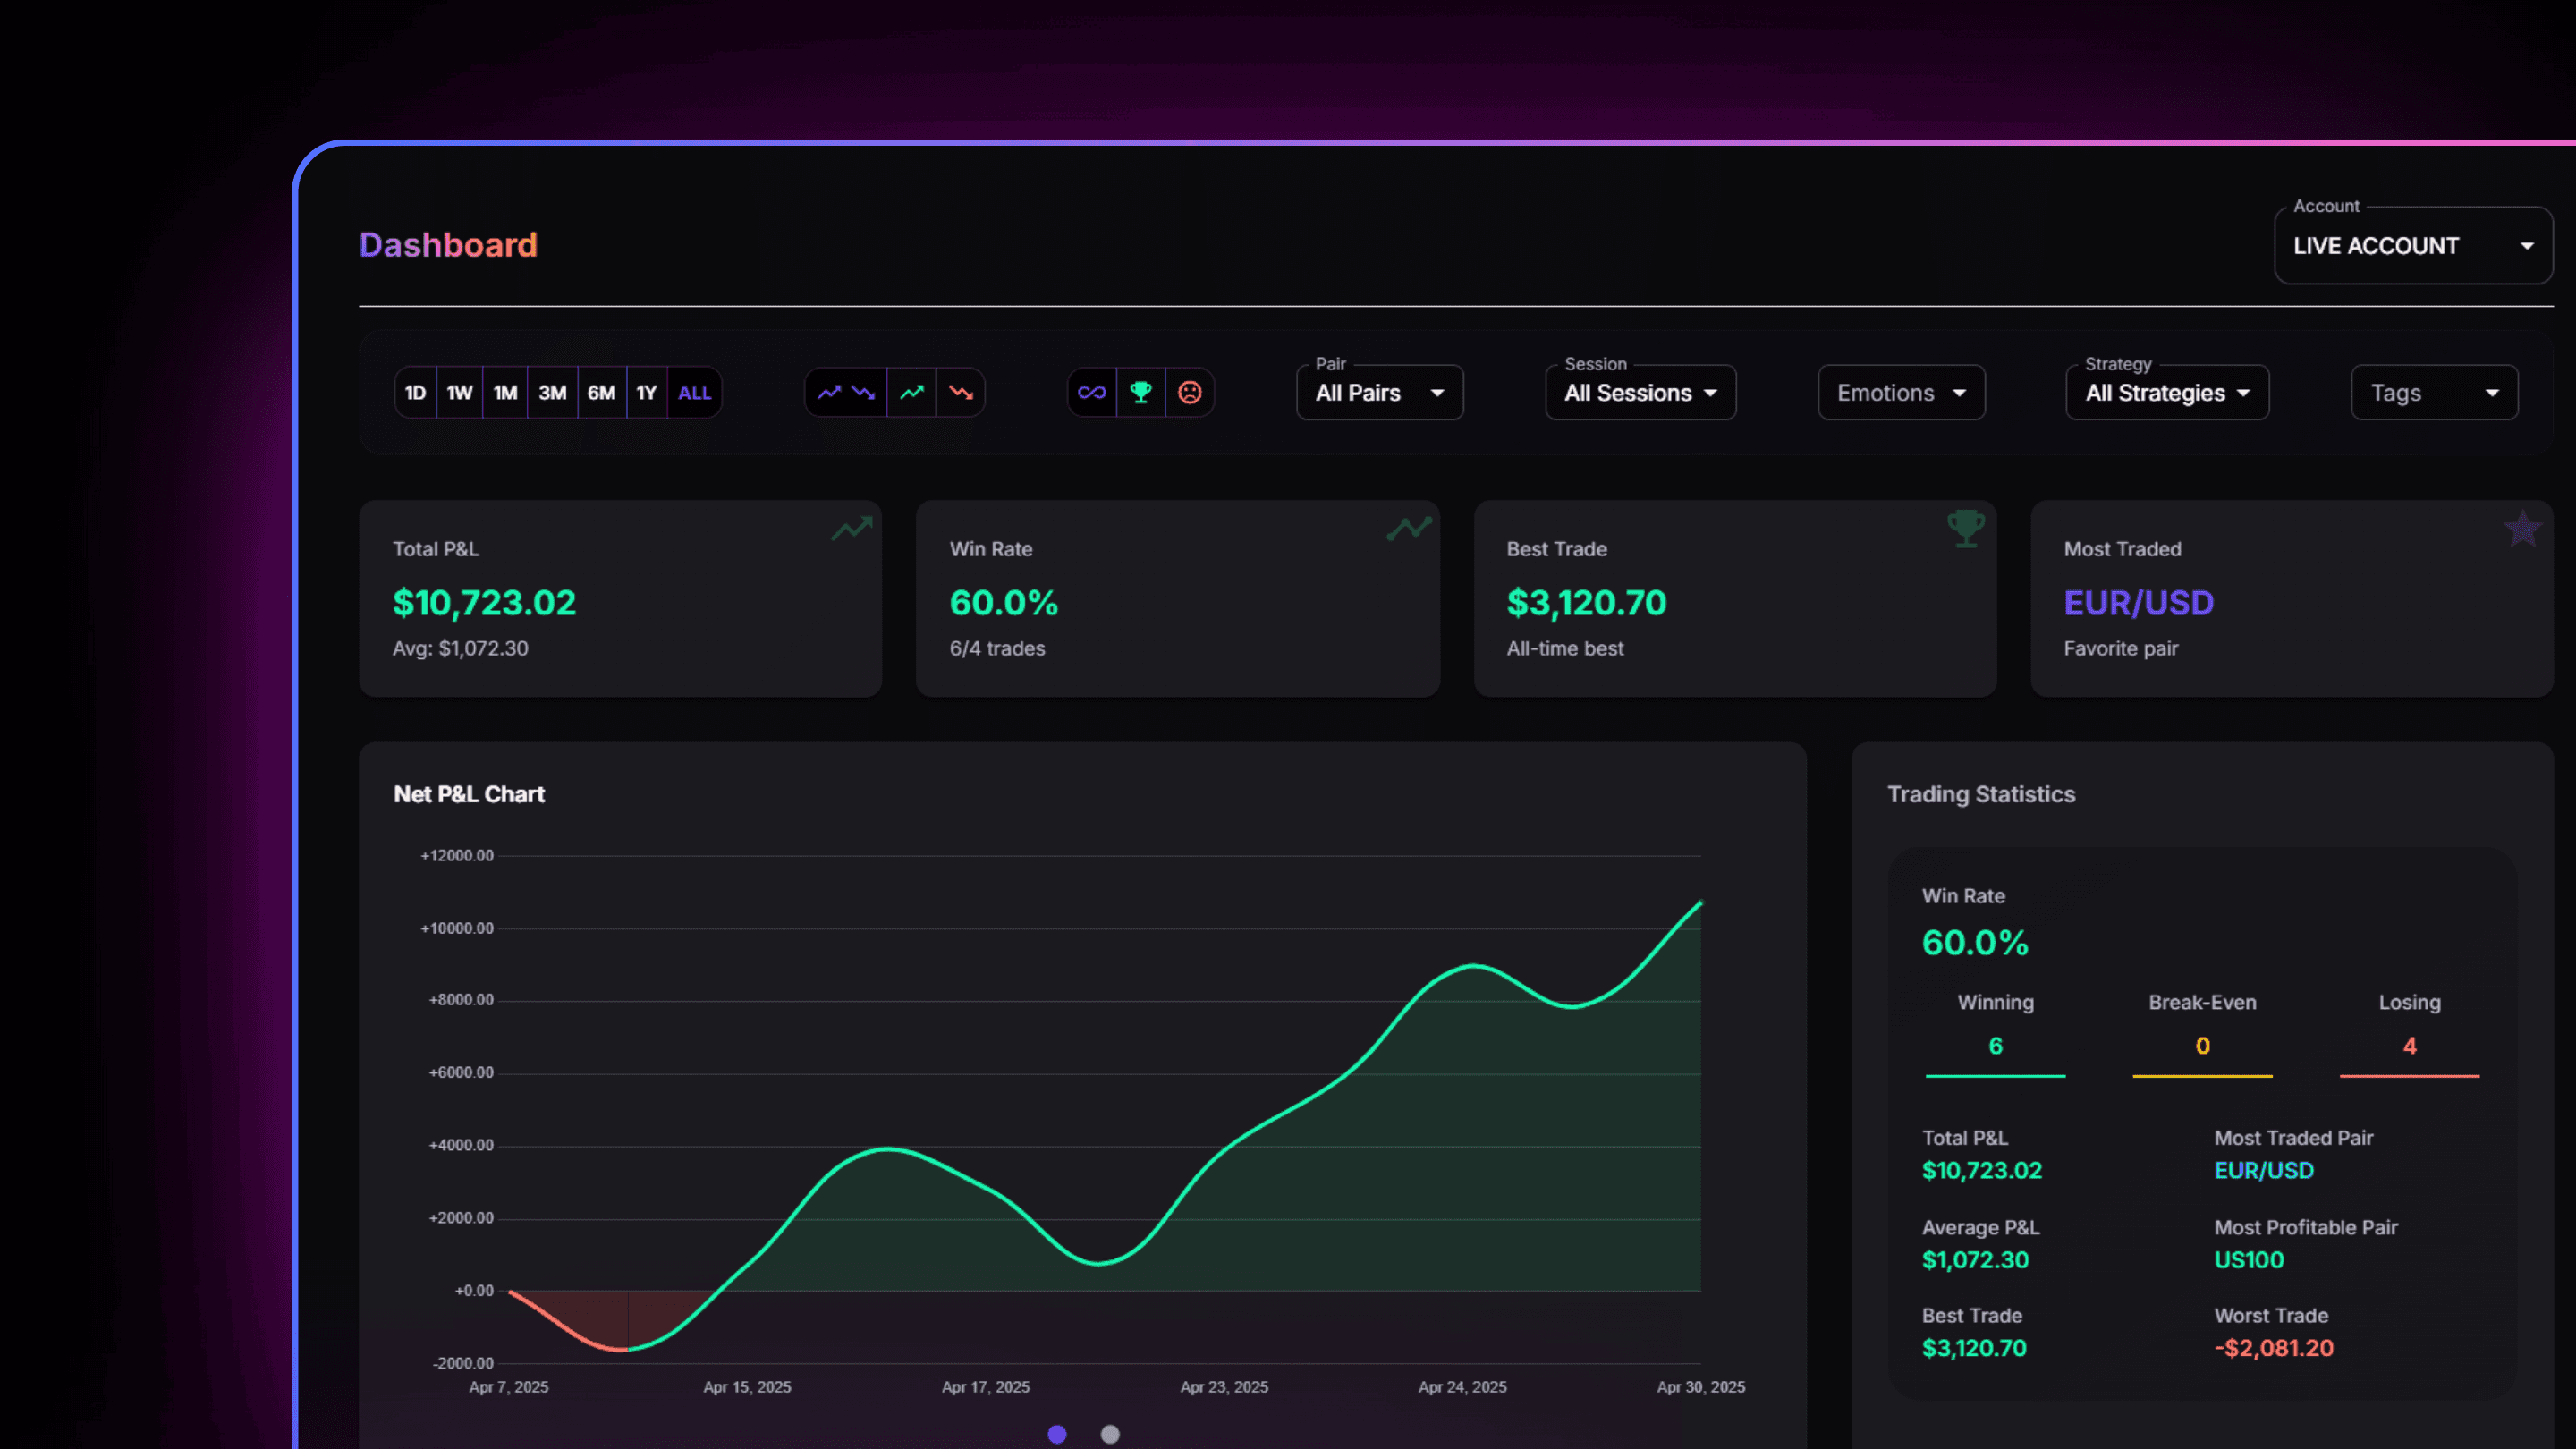
Task: Click Total P&L $10,723.02 in statistics
Action: 1982,1170
